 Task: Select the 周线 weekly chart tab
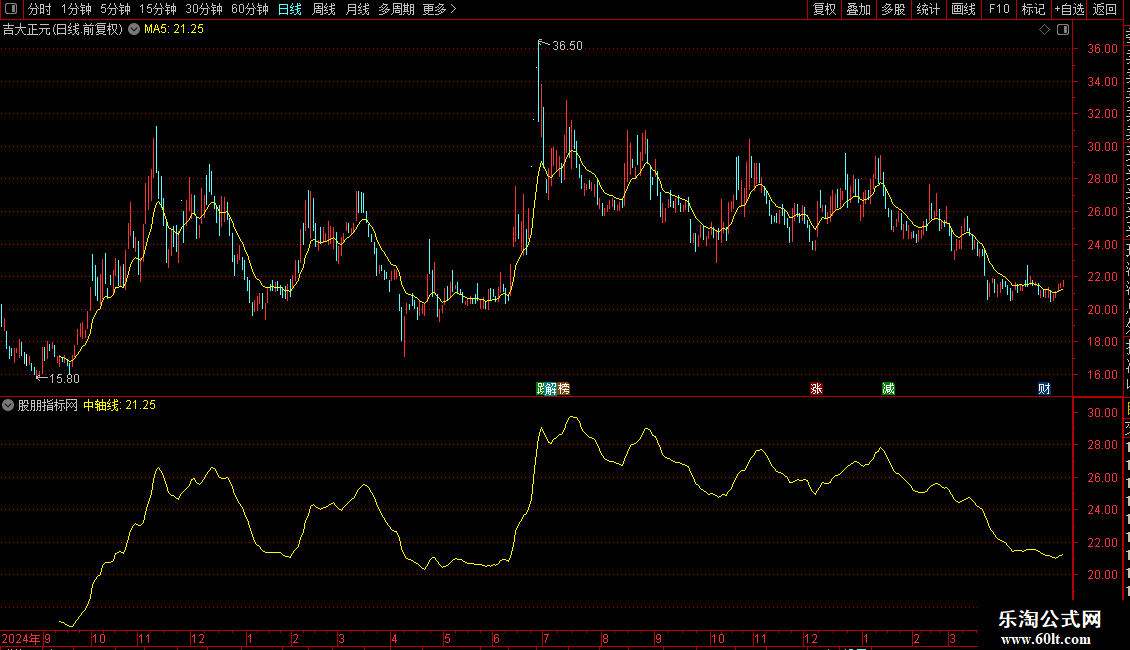324,9
